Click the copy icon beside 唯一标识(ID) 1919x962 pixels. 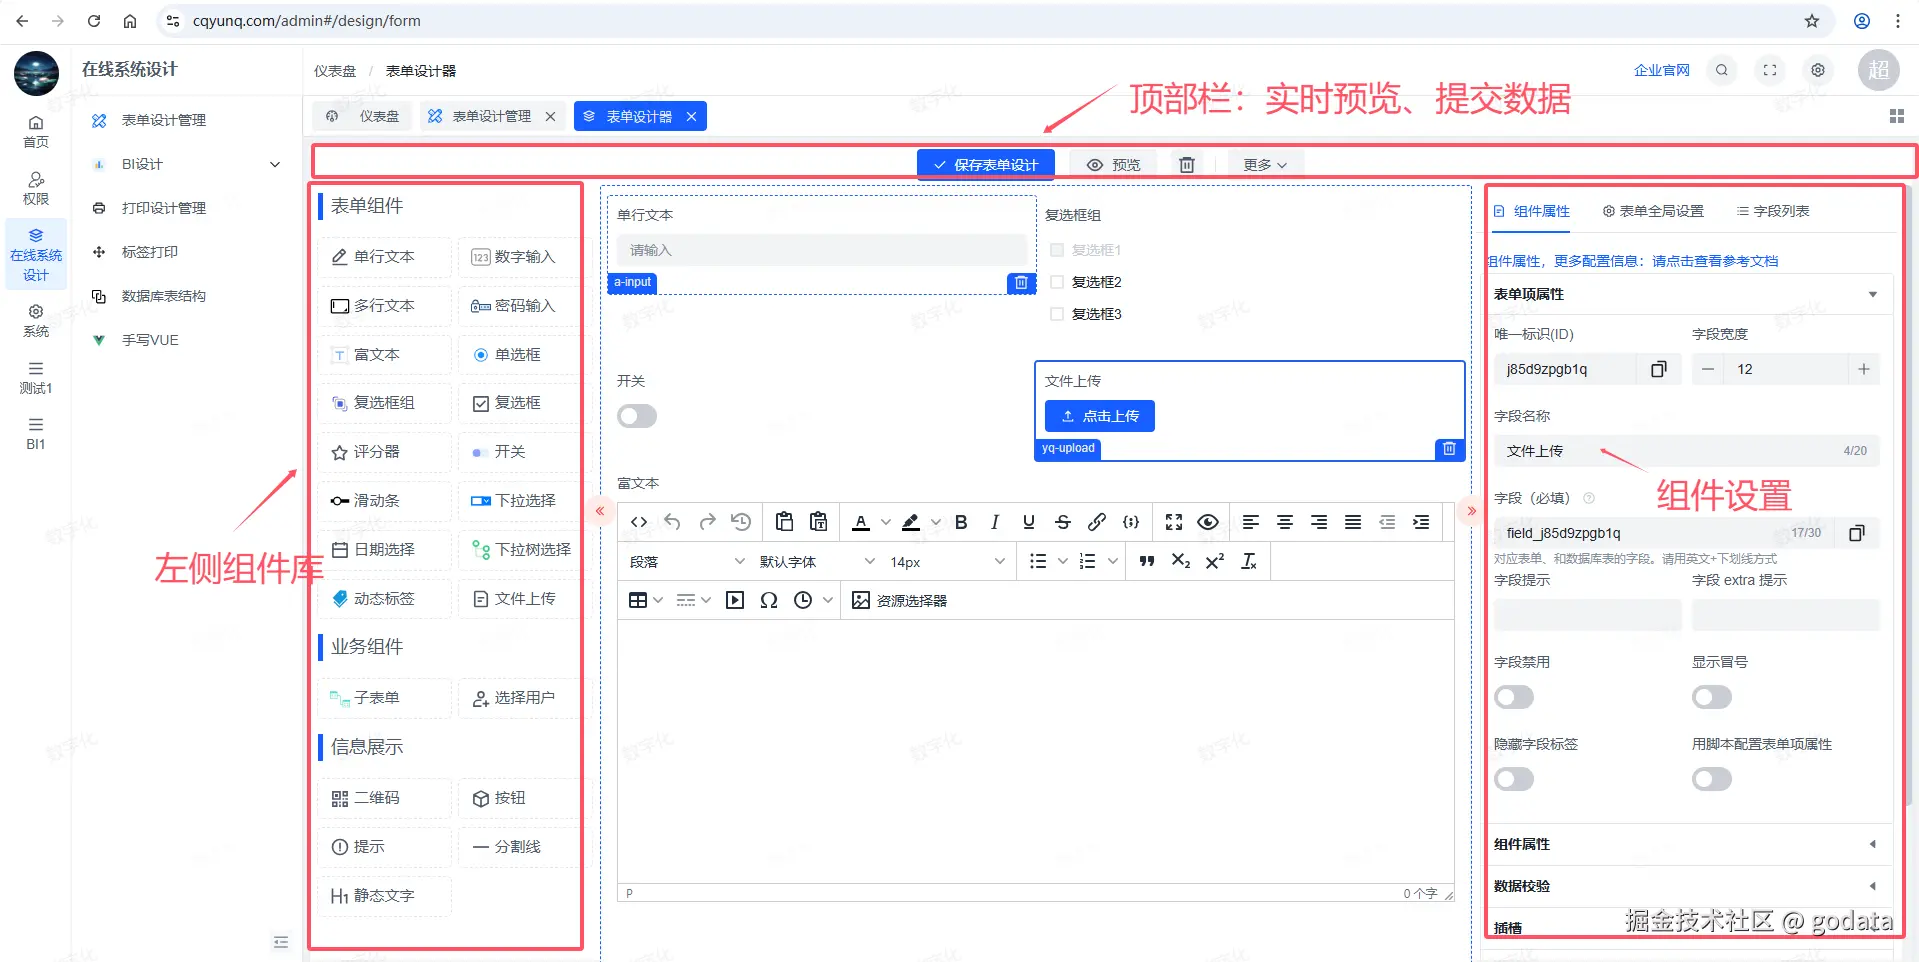click(x=1658, y=369)
